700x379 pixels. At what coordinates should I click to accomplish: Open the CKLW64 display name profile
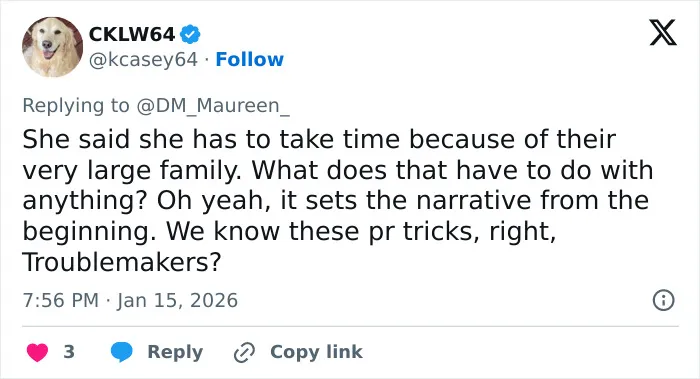coord(132,34)
